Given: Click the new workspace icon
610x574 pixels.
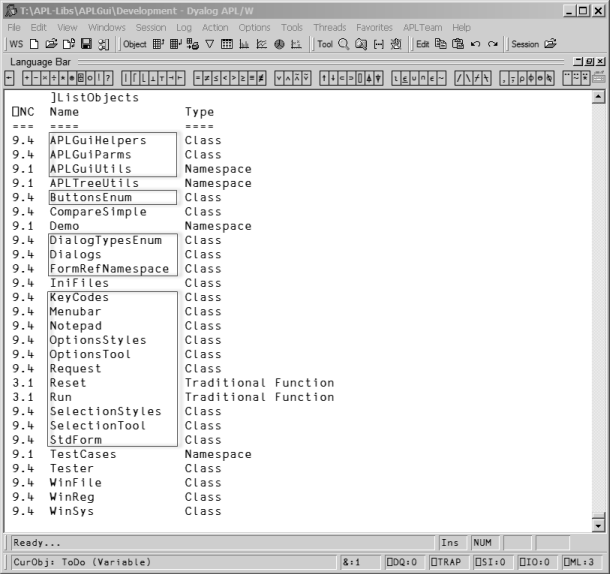Looking at the screenshot, I should coord(34,44).
